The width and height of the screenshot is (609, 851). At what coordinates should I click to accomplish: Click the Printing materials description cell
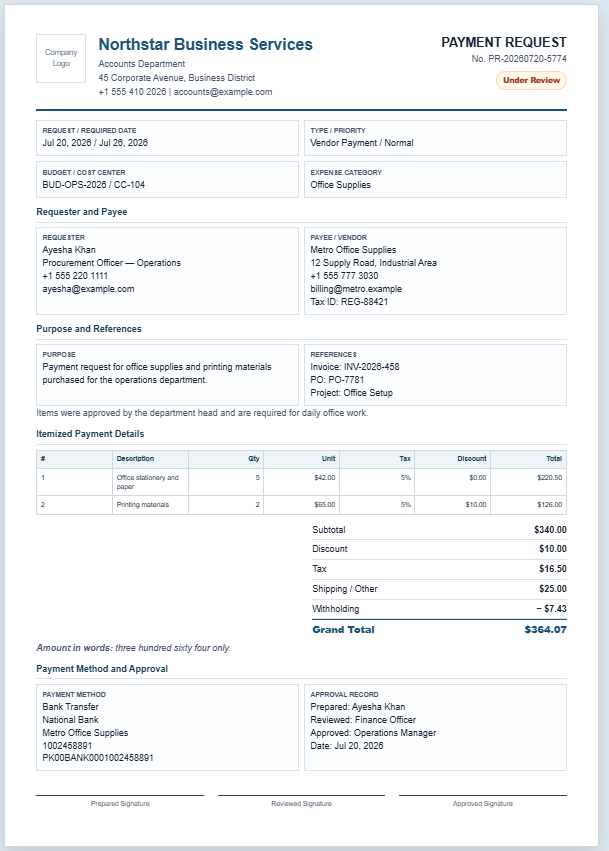coord(150,505)
